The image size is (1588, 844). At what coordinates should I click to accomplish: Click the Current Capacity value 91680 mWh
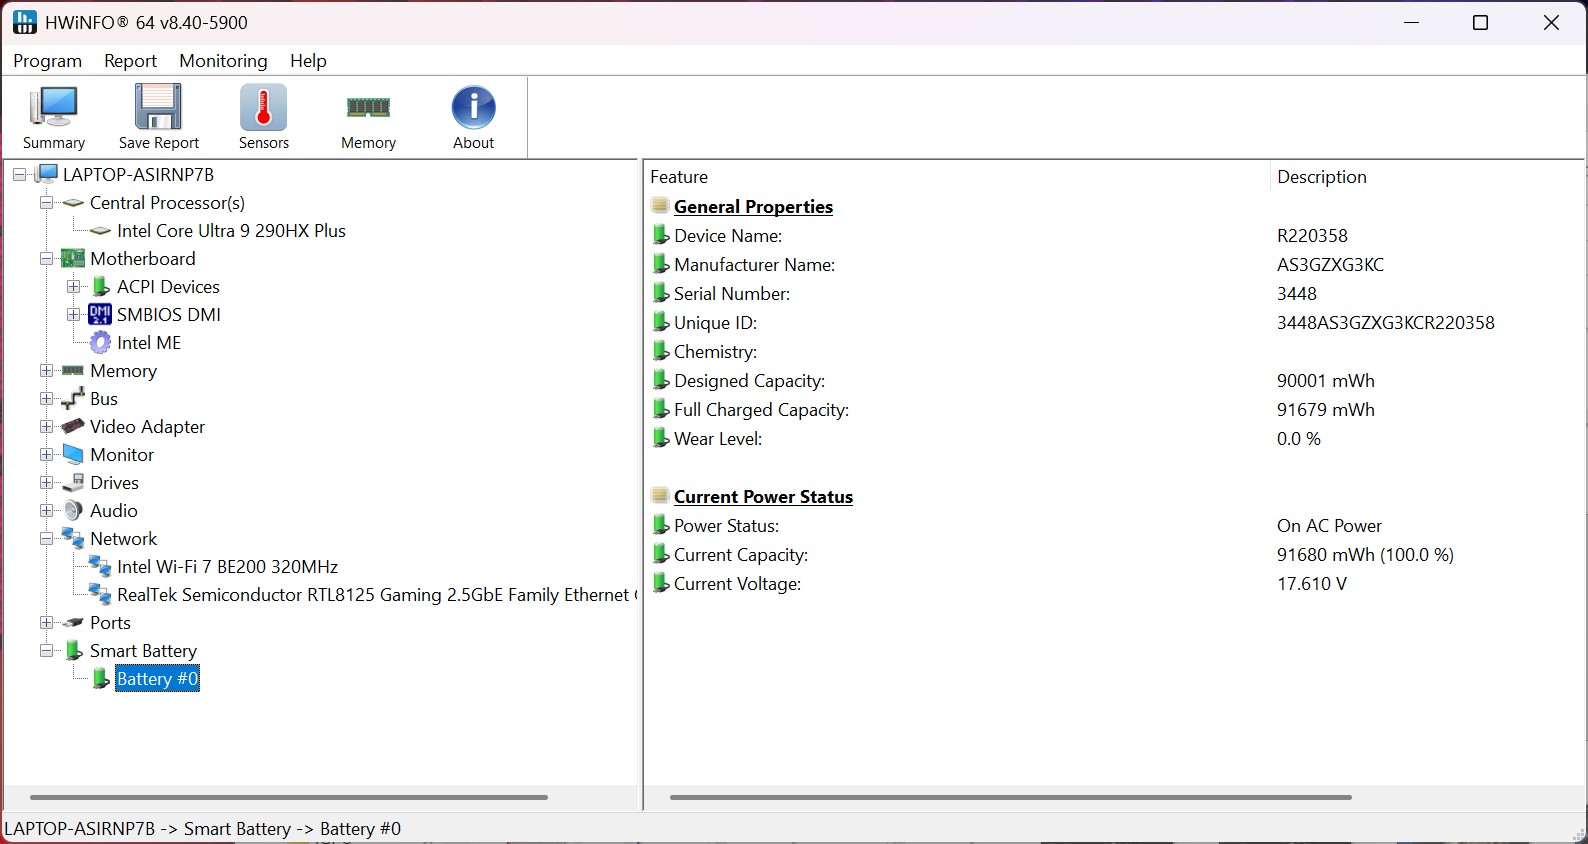point(1366,555)
